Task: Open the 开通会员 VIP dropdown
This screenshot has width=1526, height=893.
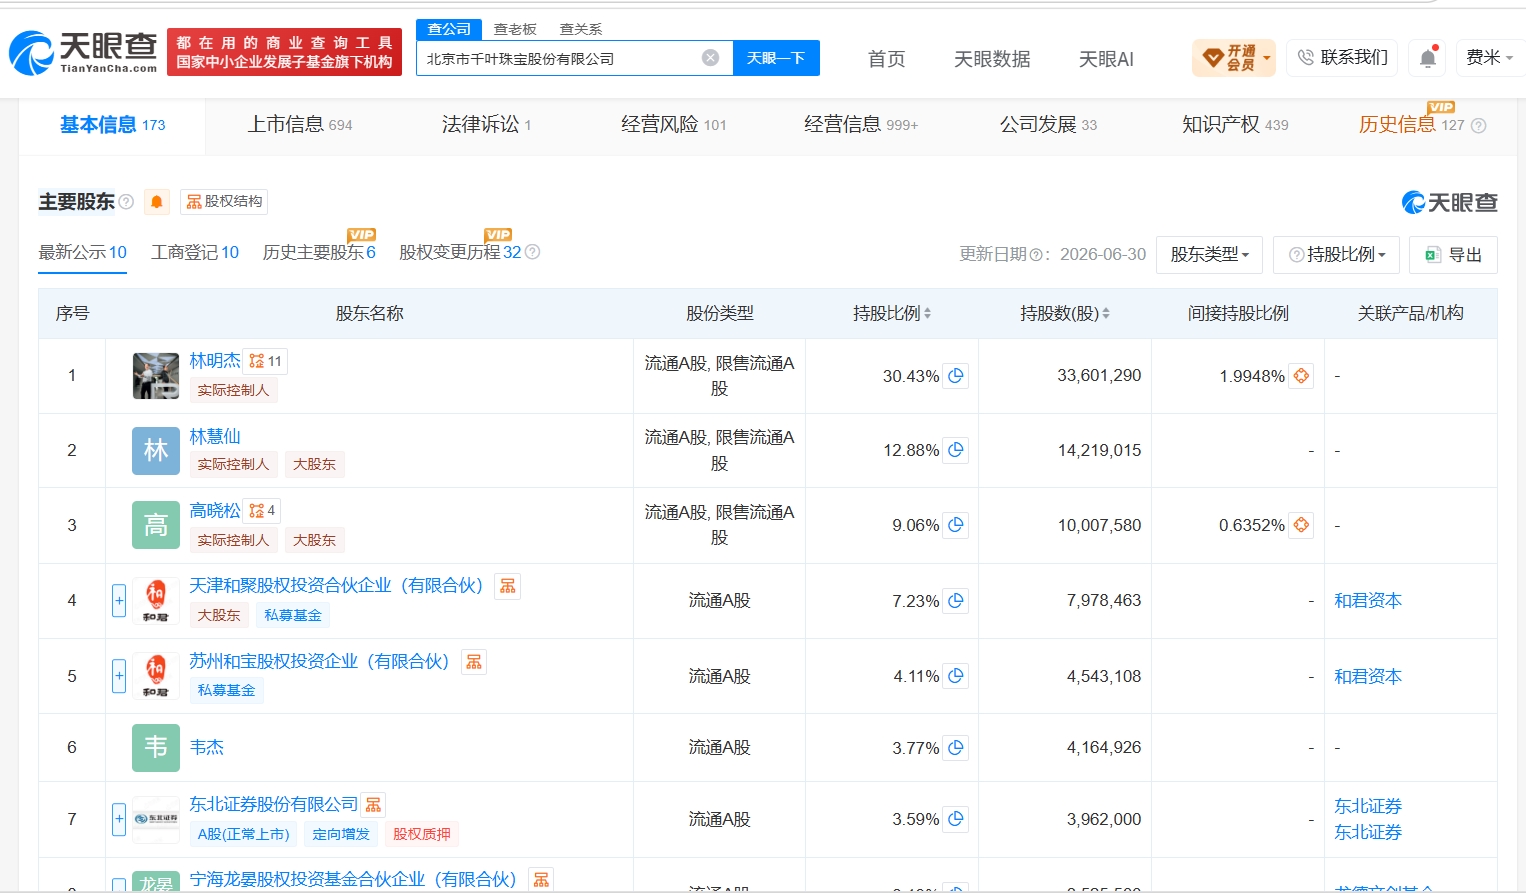Action: click(1234, 58)
